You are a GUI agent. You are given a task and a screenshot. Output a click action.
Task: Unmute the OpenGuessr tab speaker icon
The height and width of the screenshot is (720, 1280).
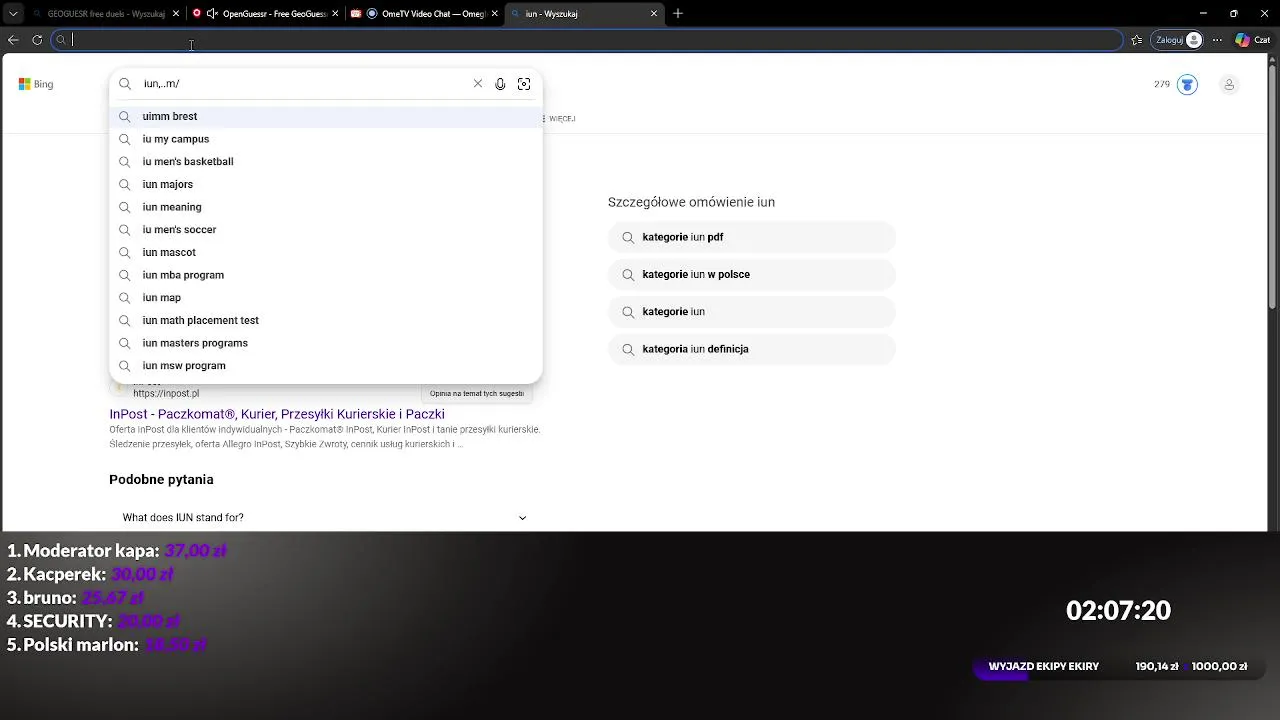coord(212,14)
